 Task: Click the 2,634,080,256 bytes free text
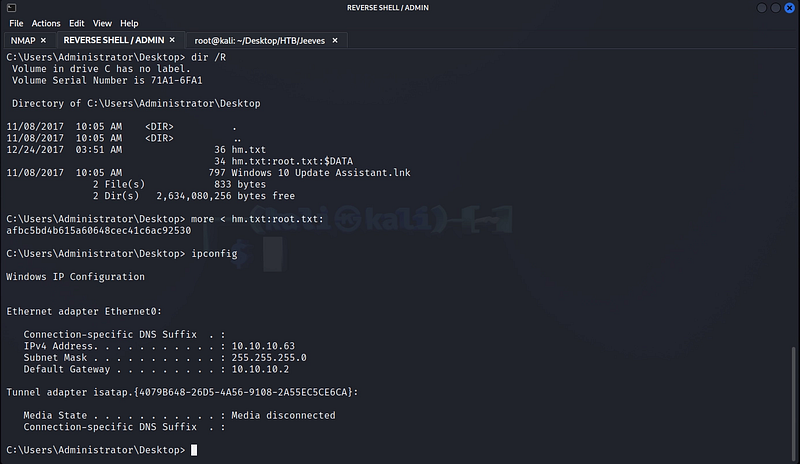tap(226, 196)
